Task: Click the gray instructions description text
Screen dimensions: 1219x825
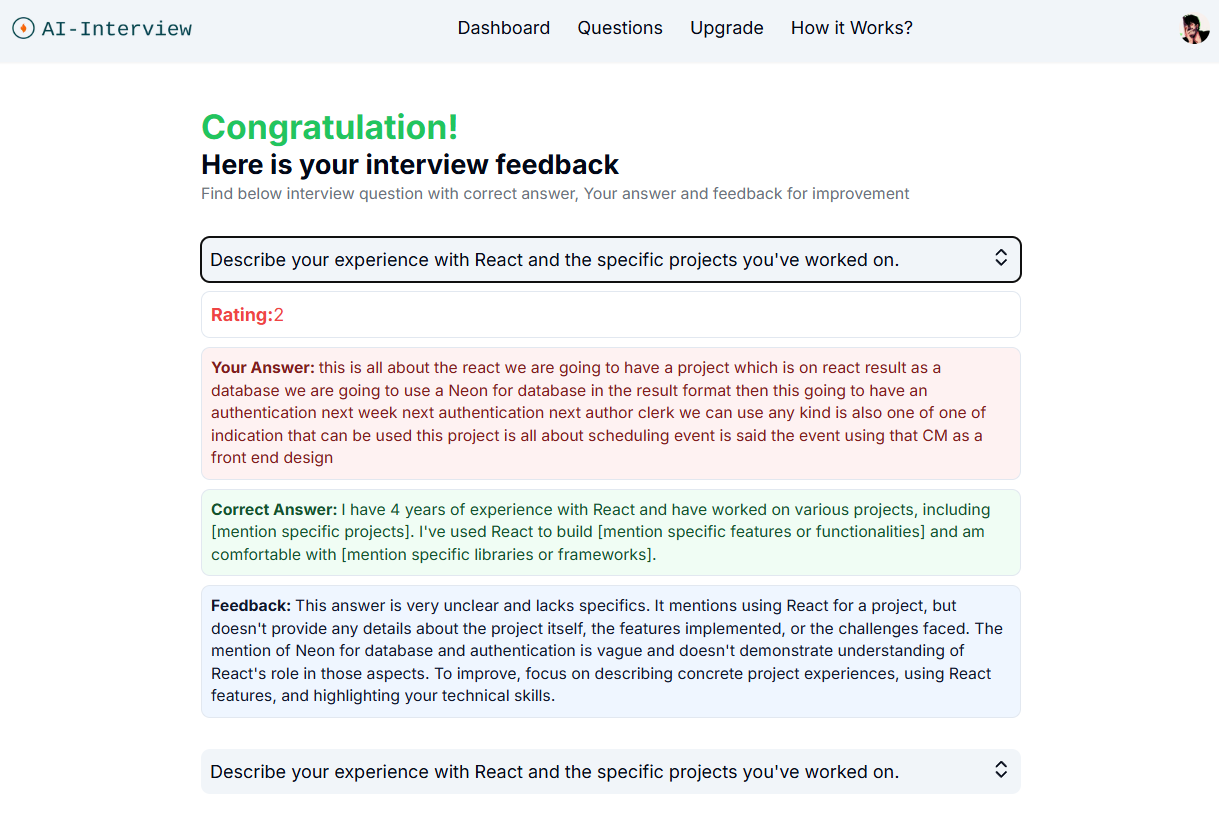Action: click(x=555, y=194)
